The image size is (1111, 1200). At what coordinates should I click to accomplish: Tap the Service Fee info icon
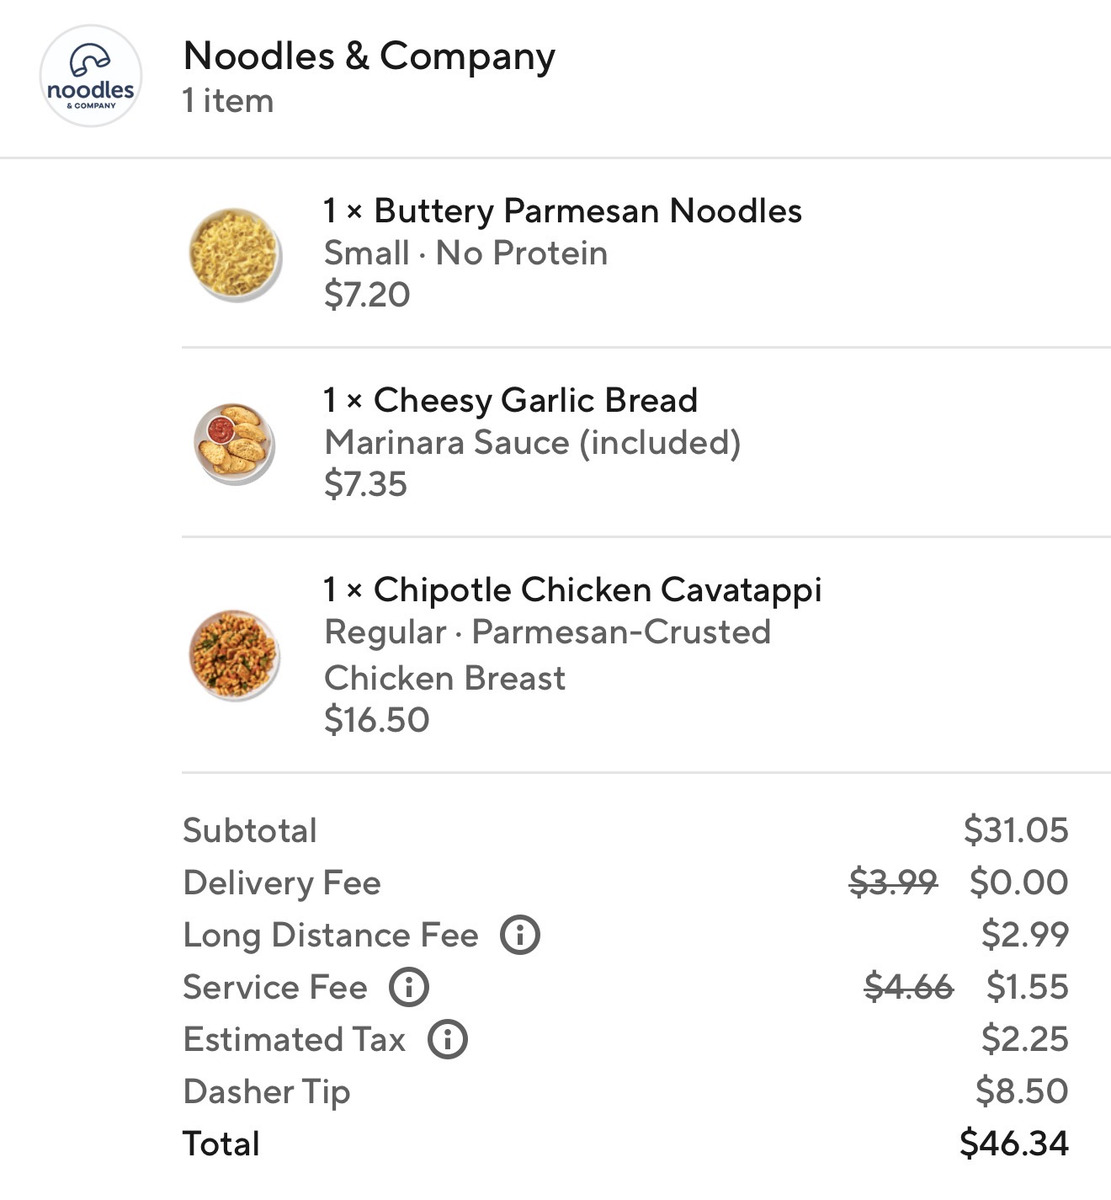coord(409,987)
